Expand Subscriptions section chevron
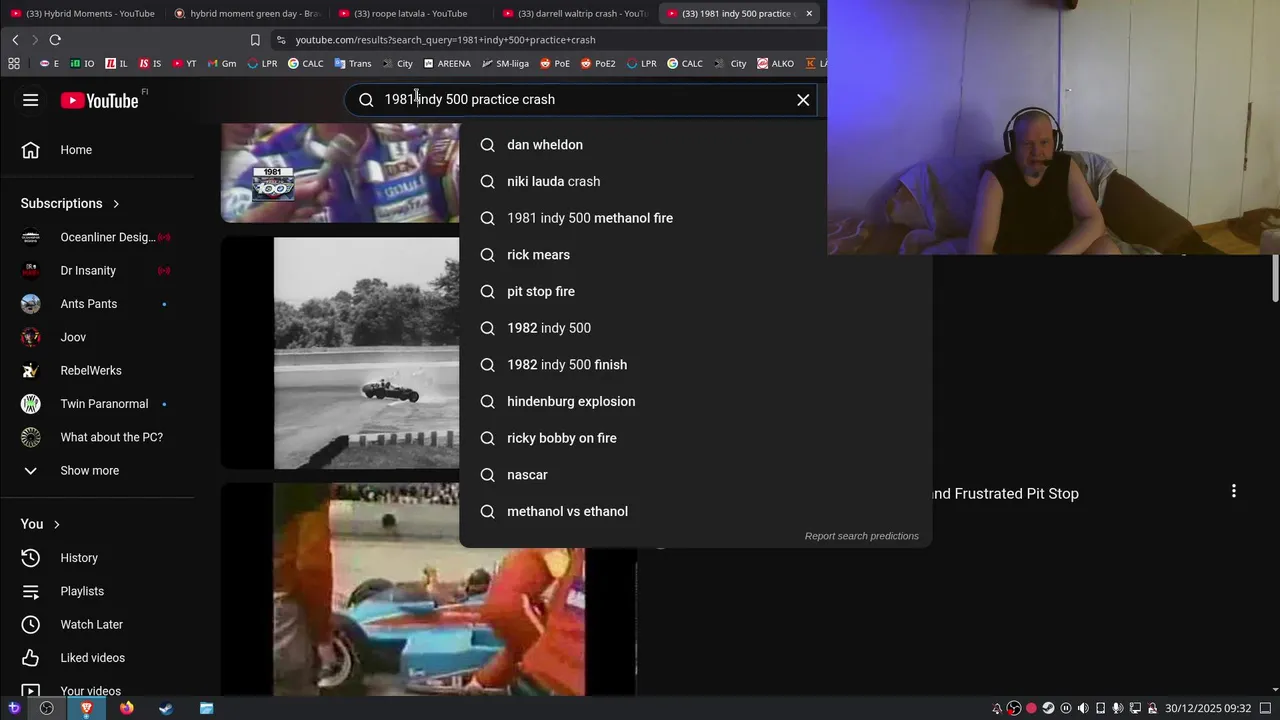The height and width of the screenshot is (720, 1280). coord(116,204)
